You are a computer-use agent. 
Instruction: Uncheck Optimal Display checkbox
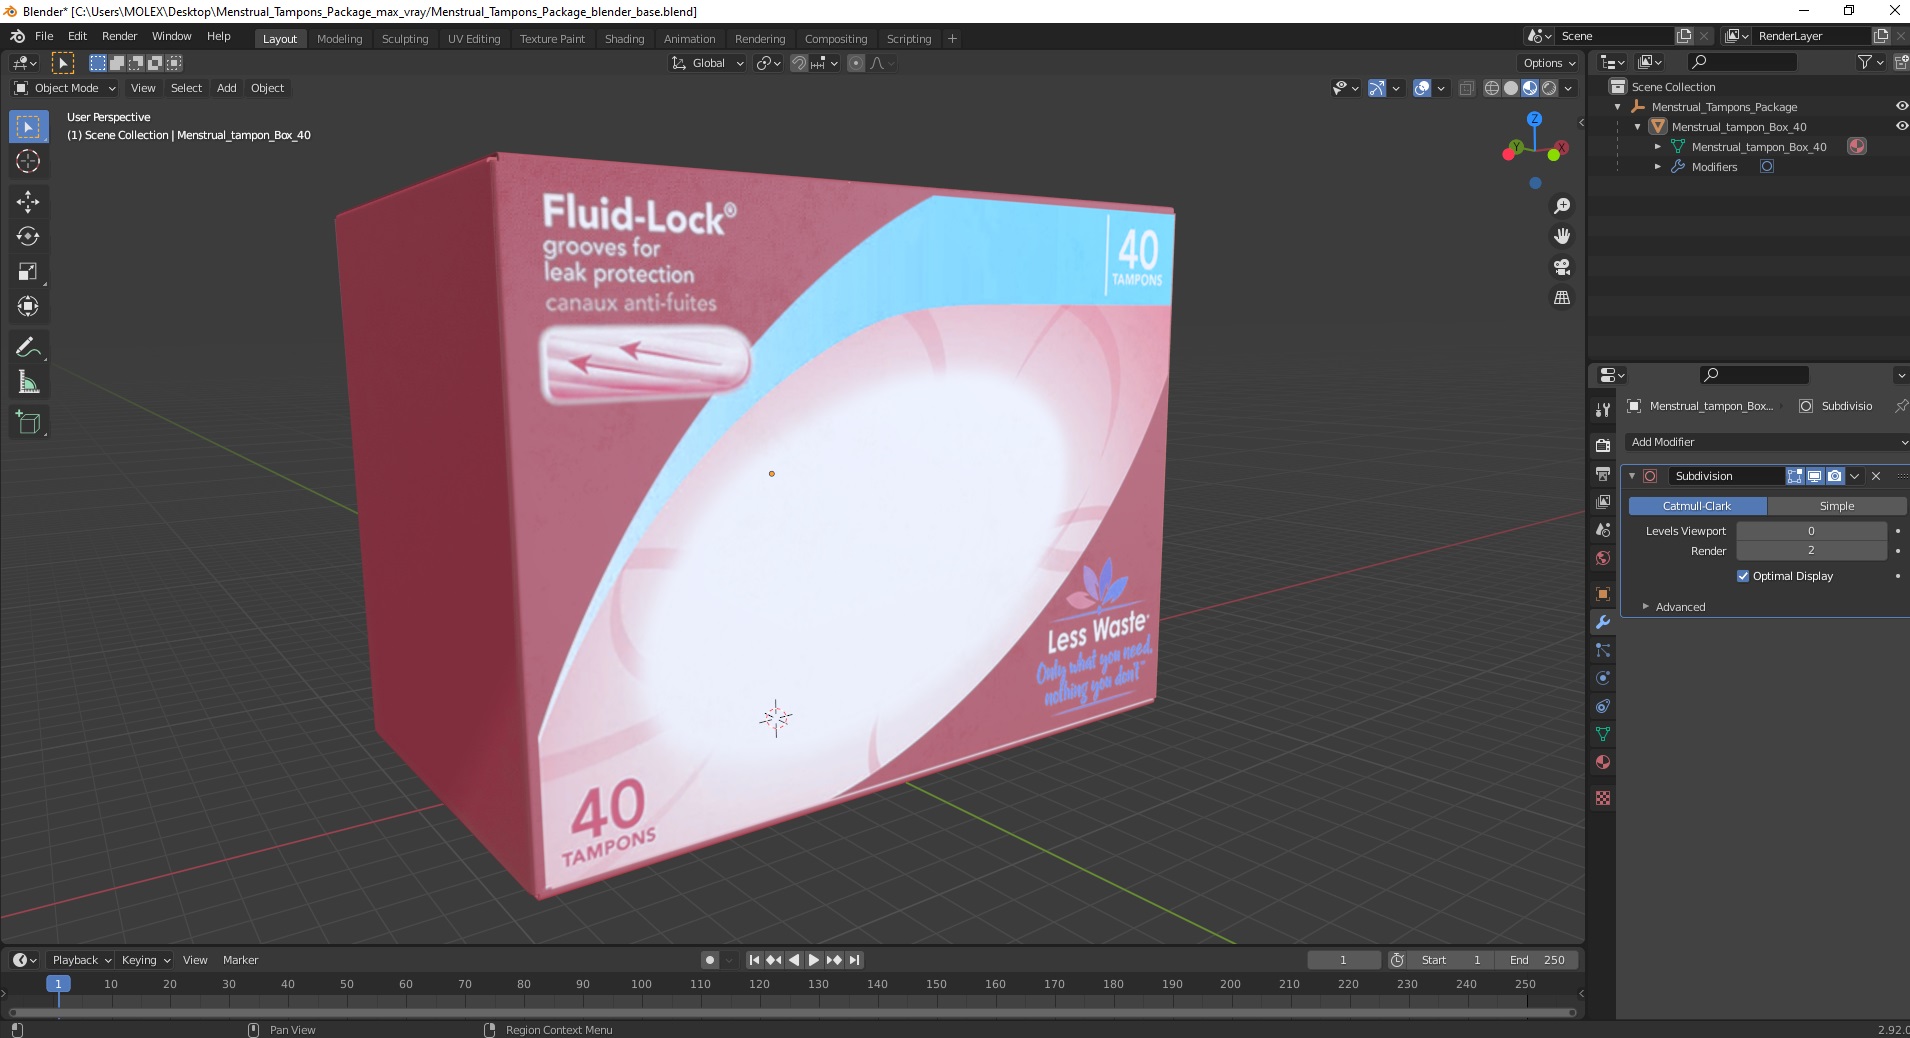tap(1743, 576)
